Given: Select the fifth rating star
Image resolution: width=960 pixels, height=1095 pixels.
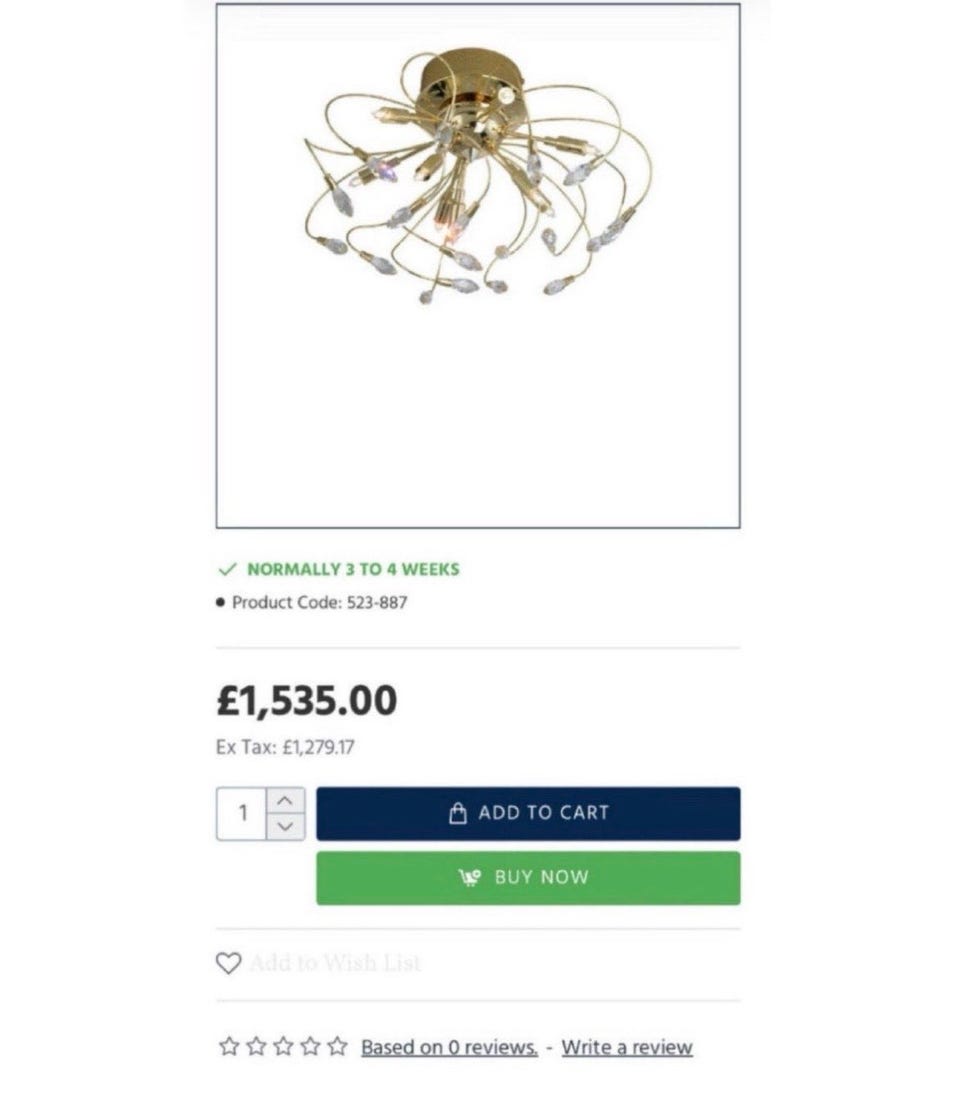Looking at the screenshot, I should coord(337,1046).
